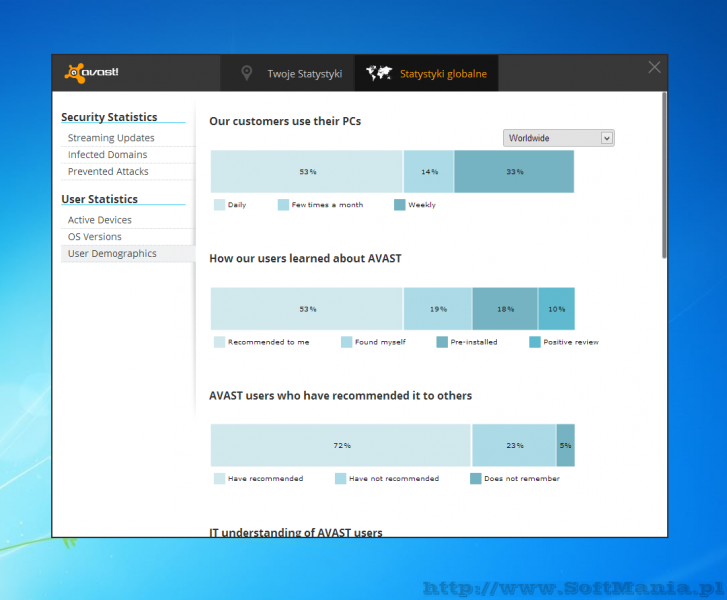
Task: Click the 23% Have not recommended bar segment
Action: click(514, 445)
